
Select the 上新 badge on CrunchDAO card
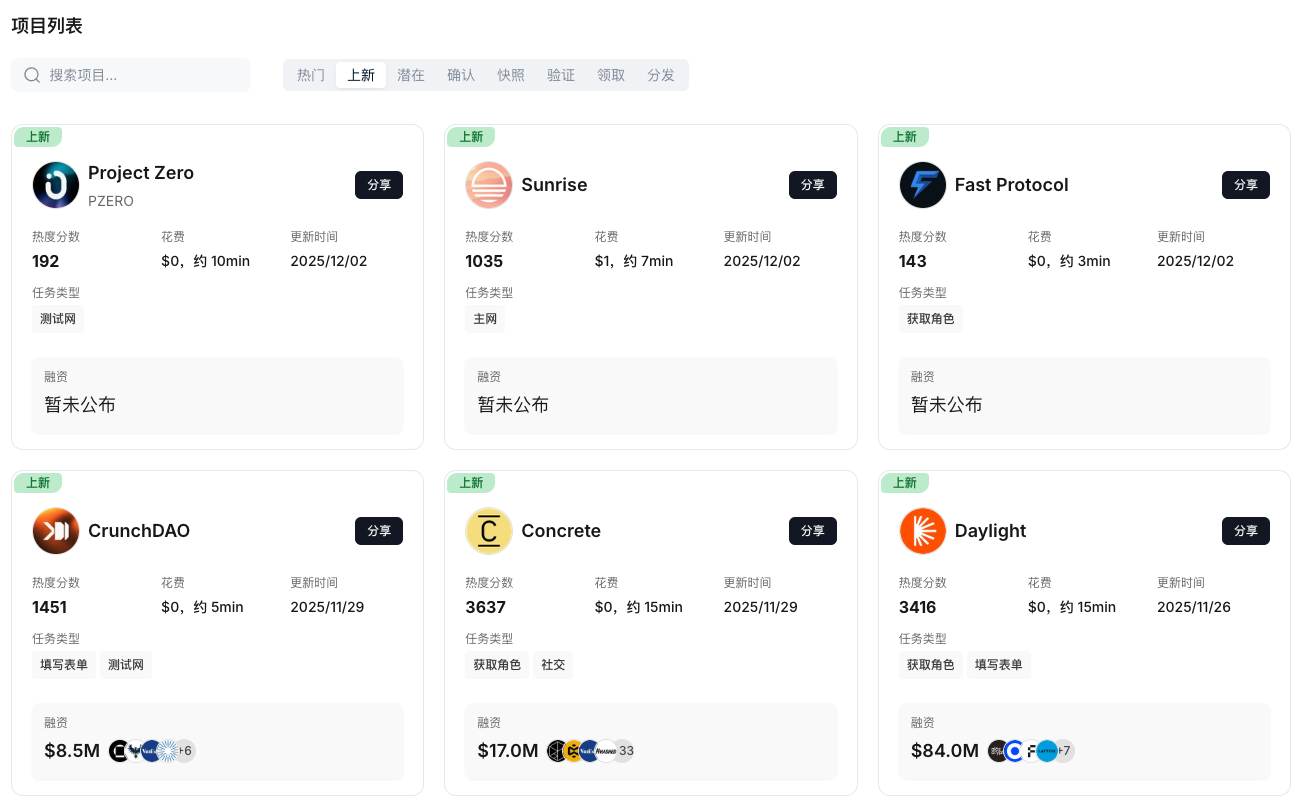click(x=38, y=482)
